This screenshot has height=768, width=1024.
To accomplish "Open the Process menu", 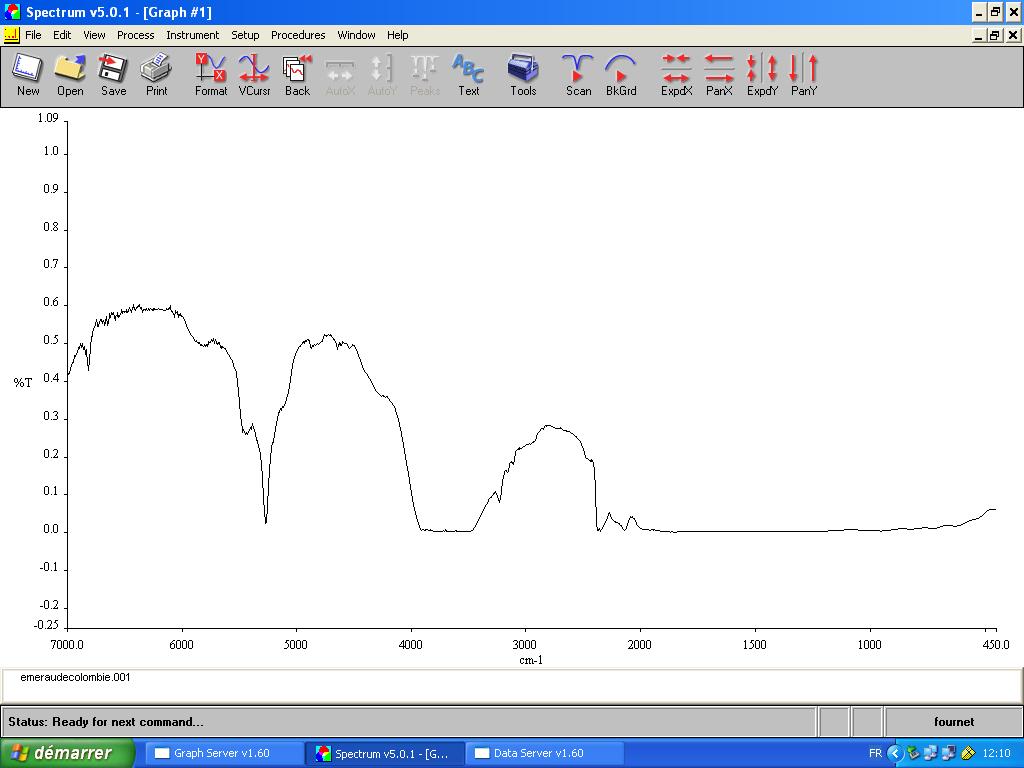I will (x=135, y=35).
